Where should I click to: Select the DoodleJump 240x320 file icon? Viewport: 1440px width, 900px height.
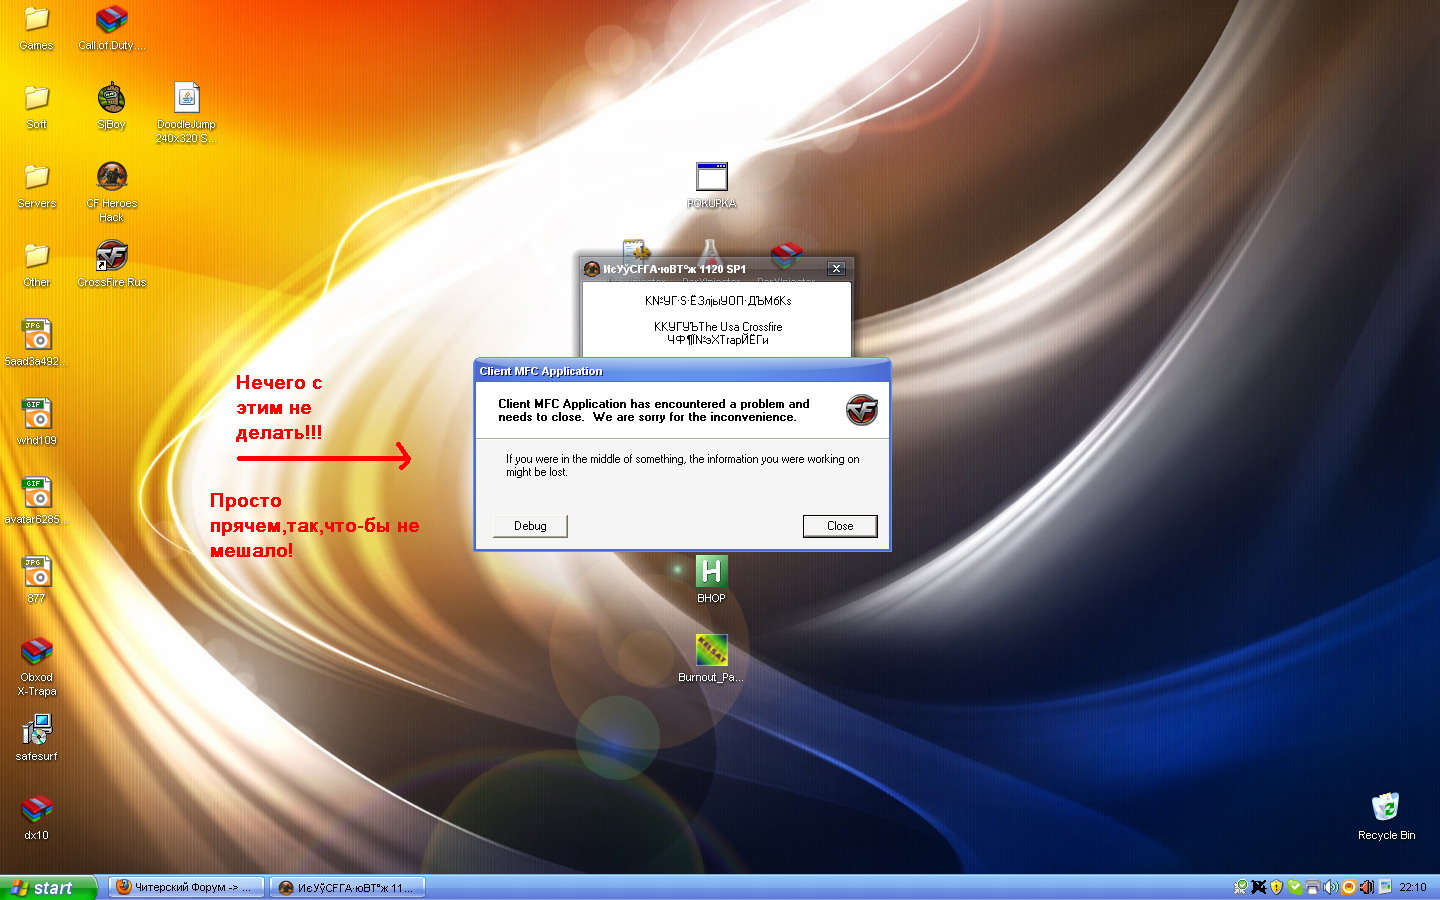point(187,112)
